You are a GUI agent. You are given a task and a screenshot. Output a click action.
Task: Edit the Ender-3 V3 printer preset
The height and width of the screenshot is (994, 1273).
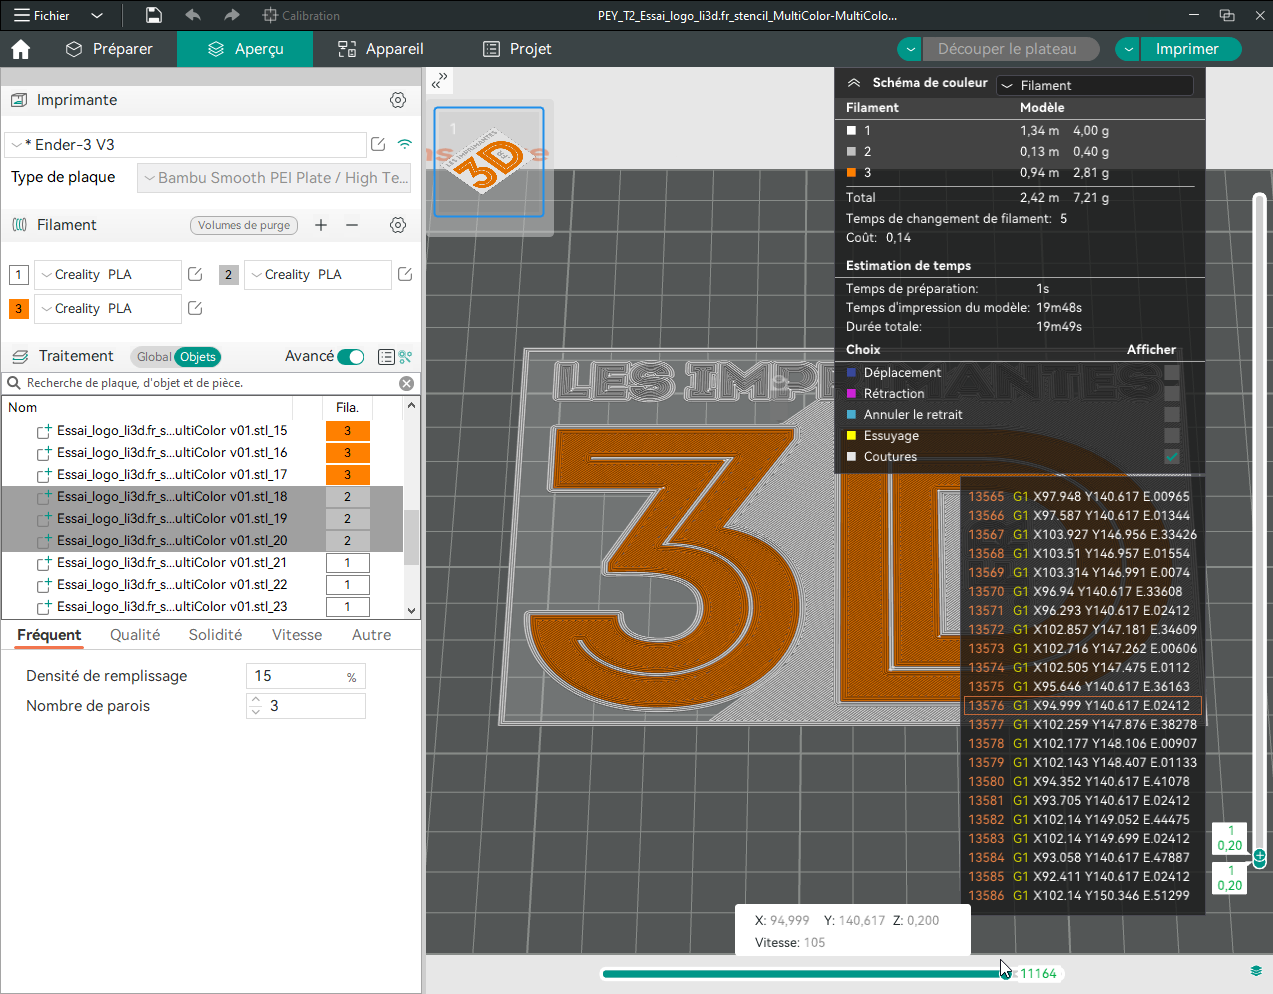pyautogui.click(x=378, y=145)
